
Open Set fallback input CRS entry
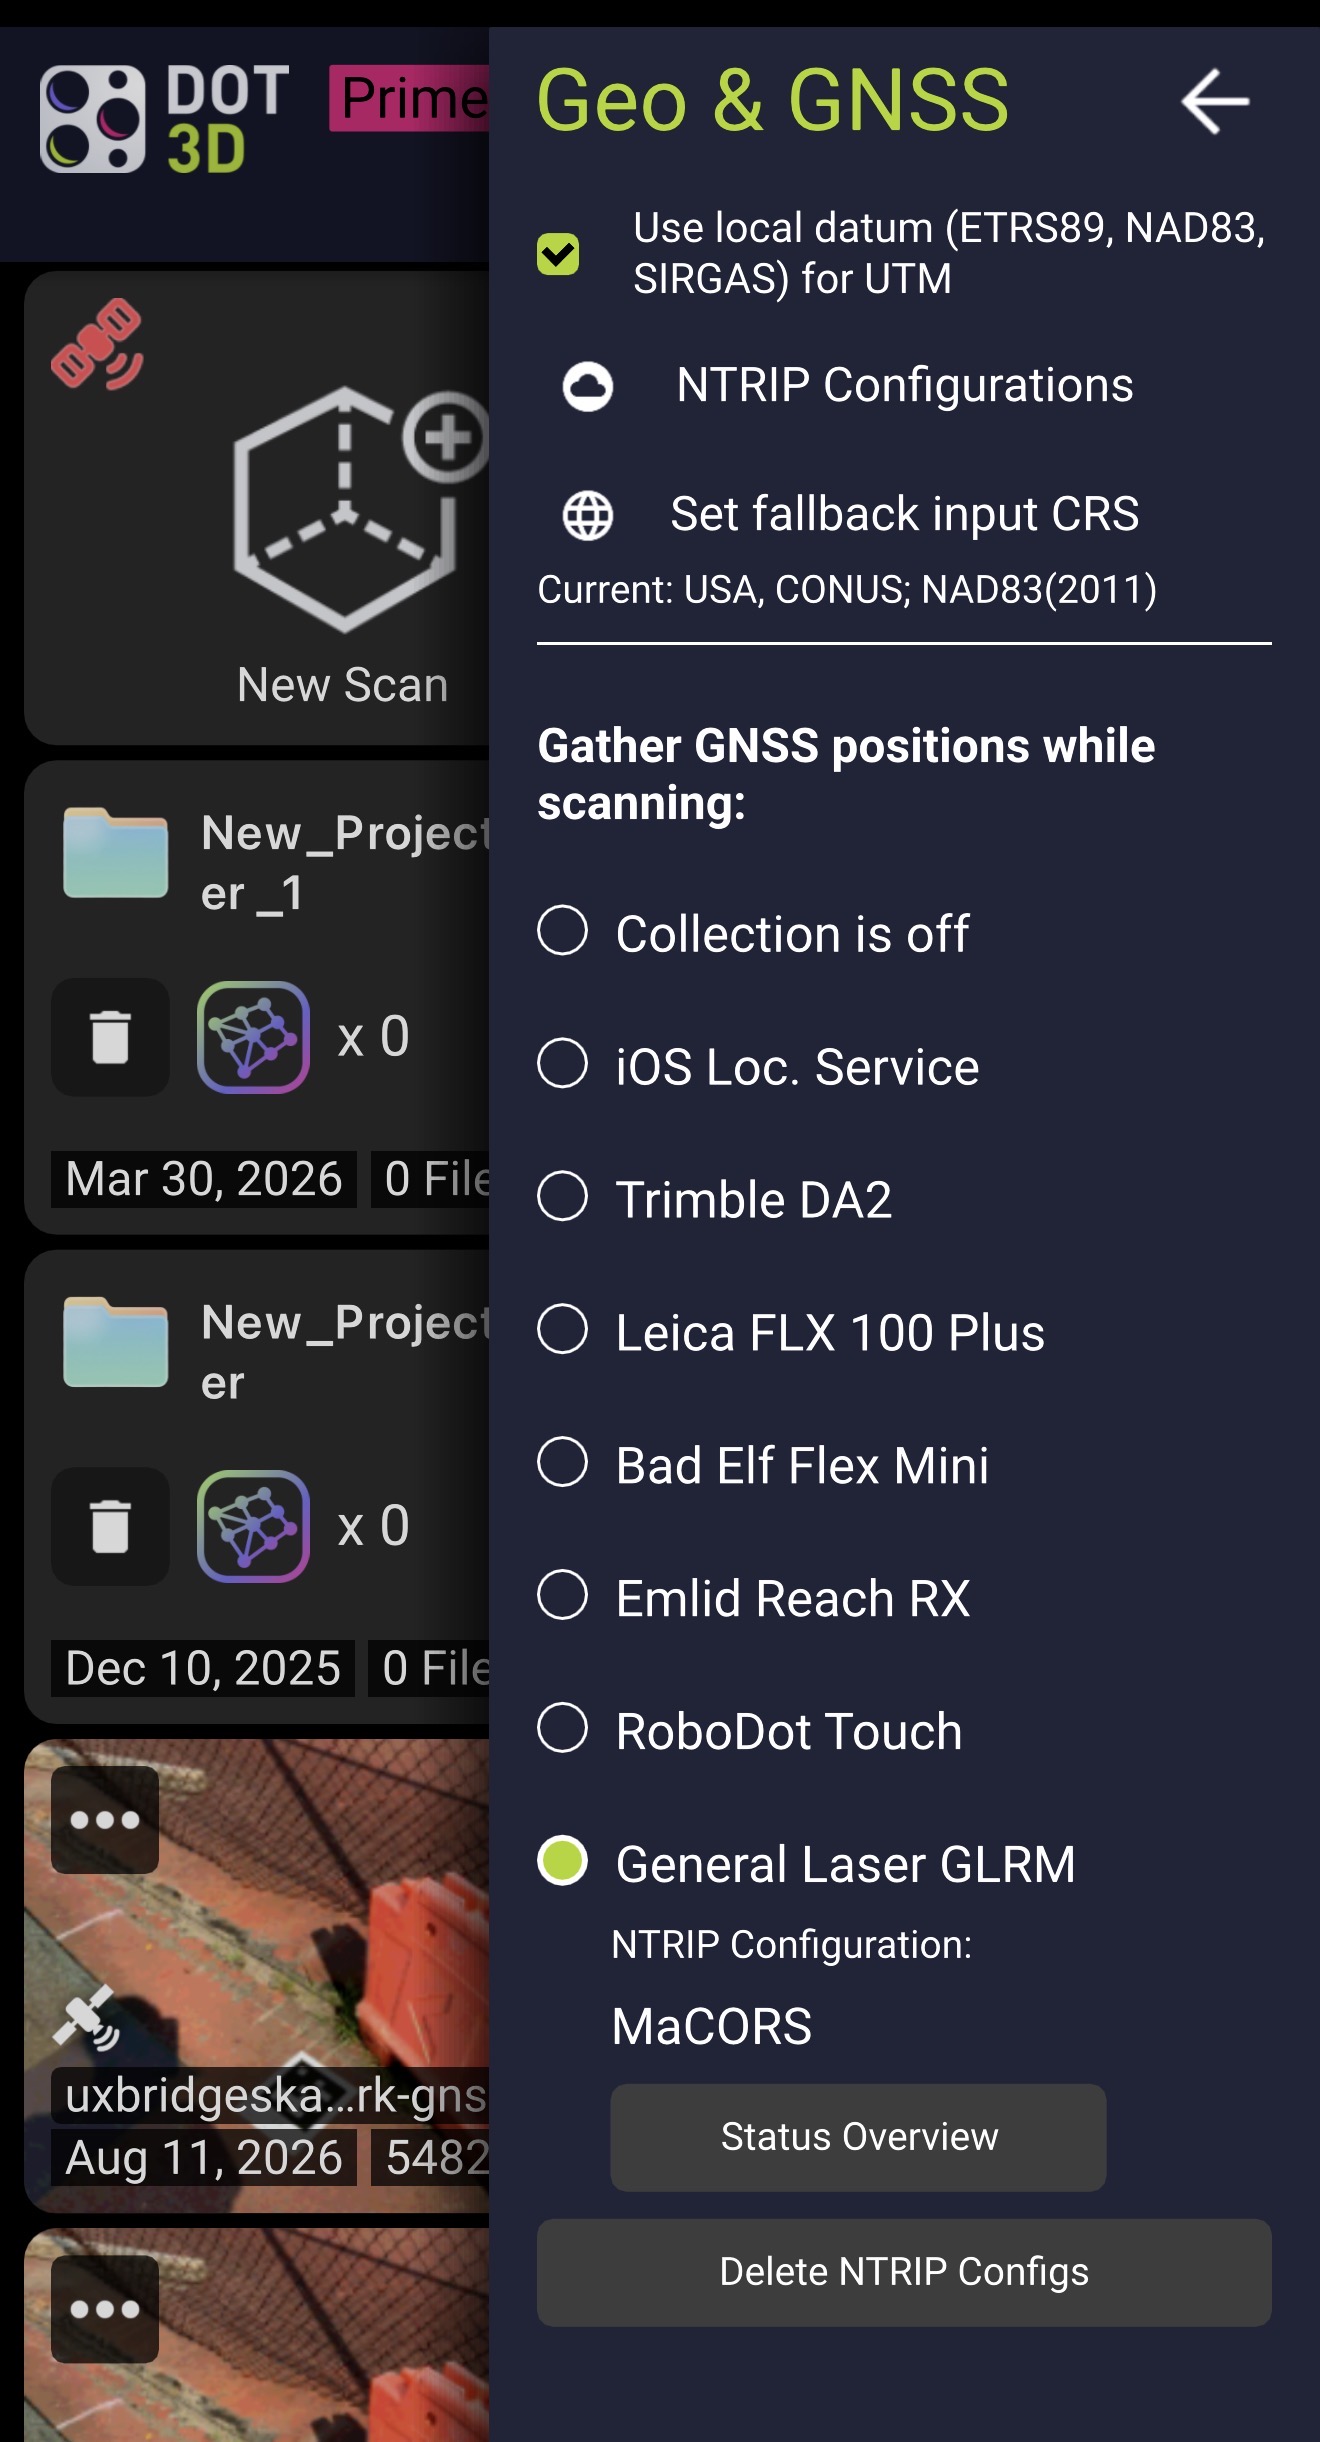pos(904,514)
